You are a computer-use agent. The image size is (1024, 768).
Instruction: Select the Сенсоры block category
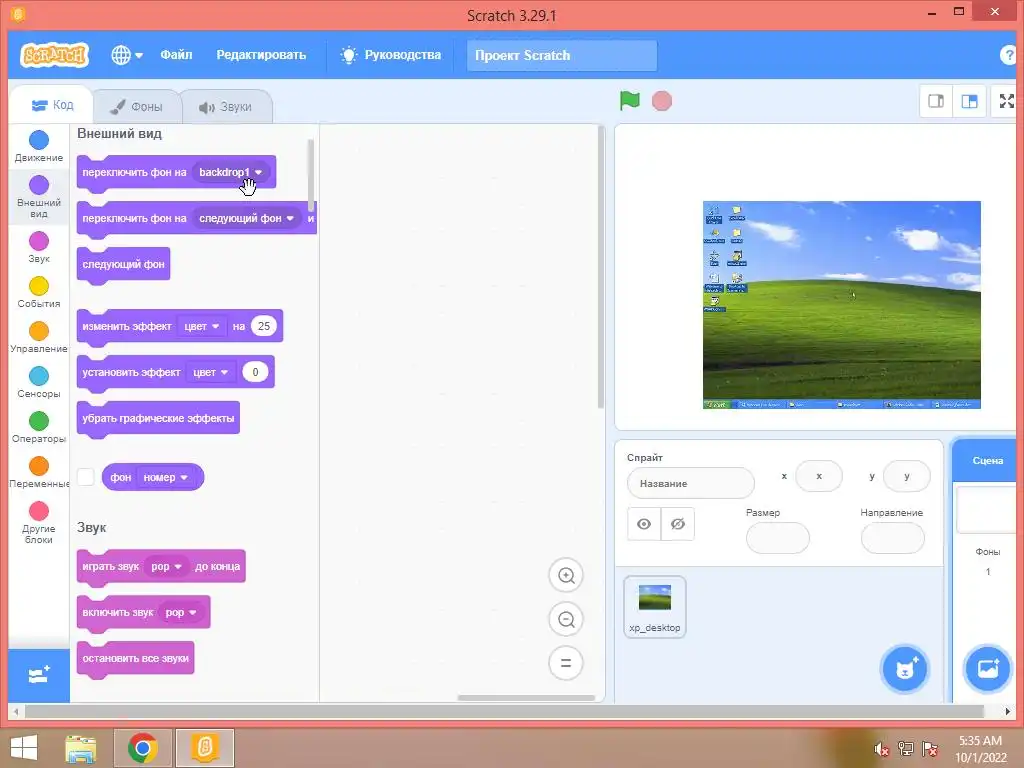[x=39, y=382]
